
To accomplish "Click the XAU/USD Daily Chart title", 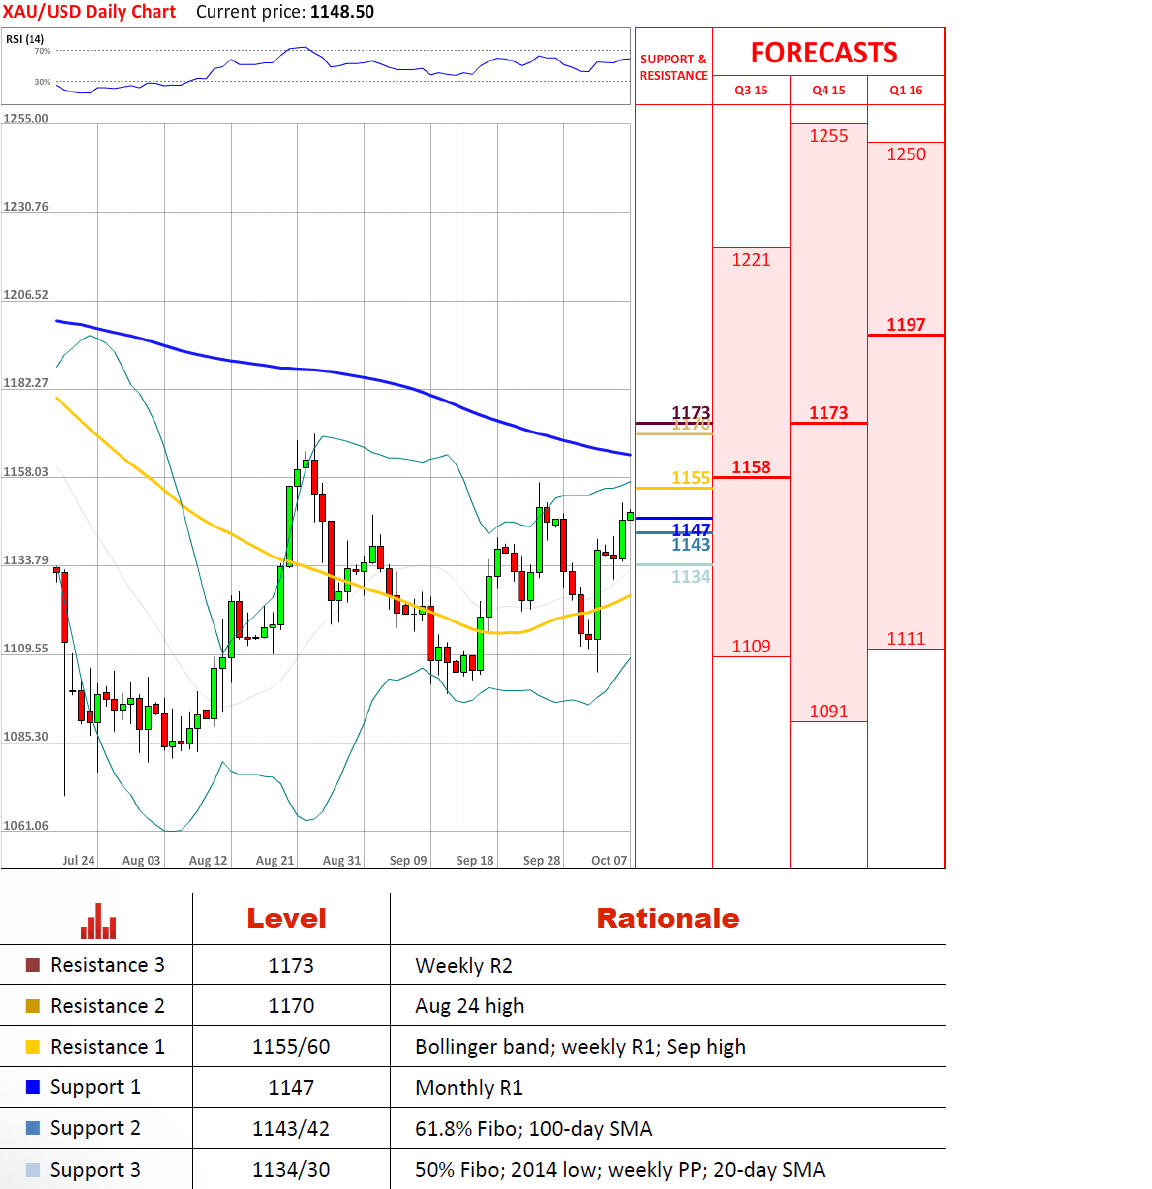I will point(89,12).
